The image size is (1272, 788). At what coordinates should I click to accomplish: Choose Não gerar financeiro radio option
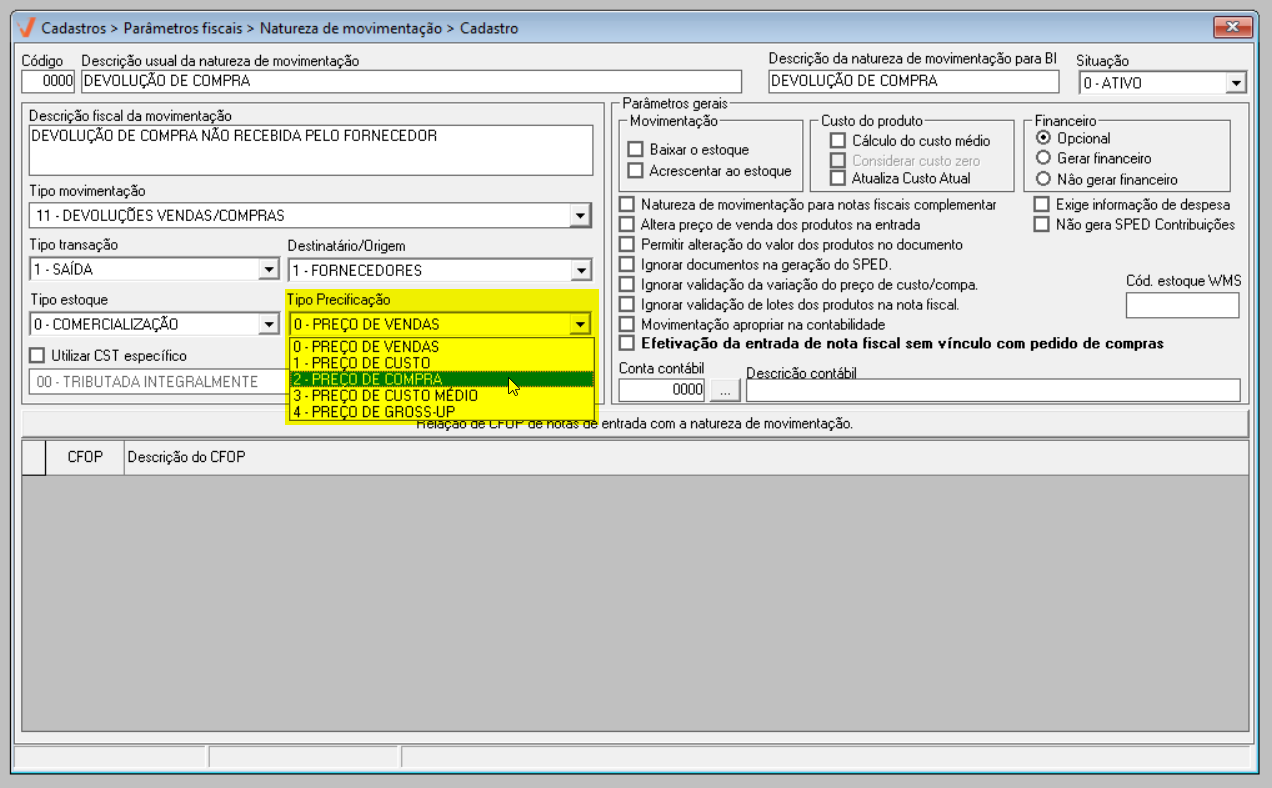pos(1044,179)
